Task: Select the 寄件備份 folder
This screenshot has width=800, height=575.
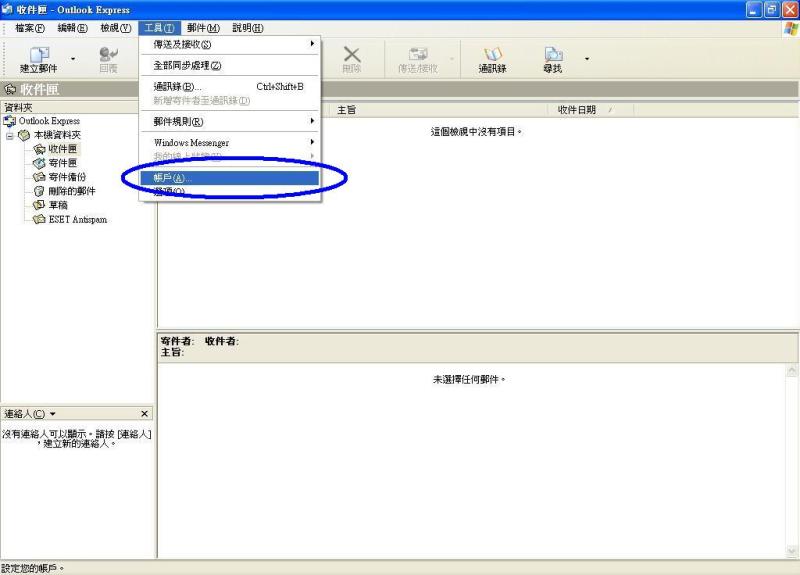Action: [x=67, y=177]
